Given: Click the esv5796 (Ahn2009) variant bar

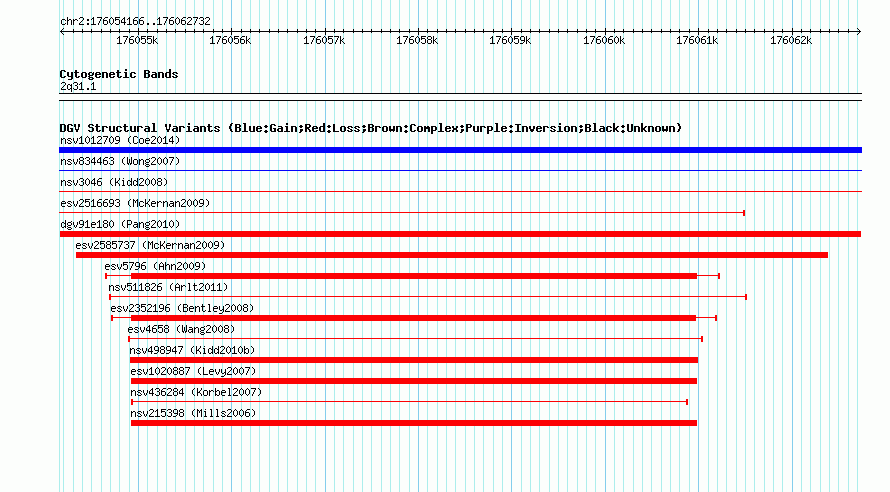Looking at the screenshot, I should (x=413, y=276).
